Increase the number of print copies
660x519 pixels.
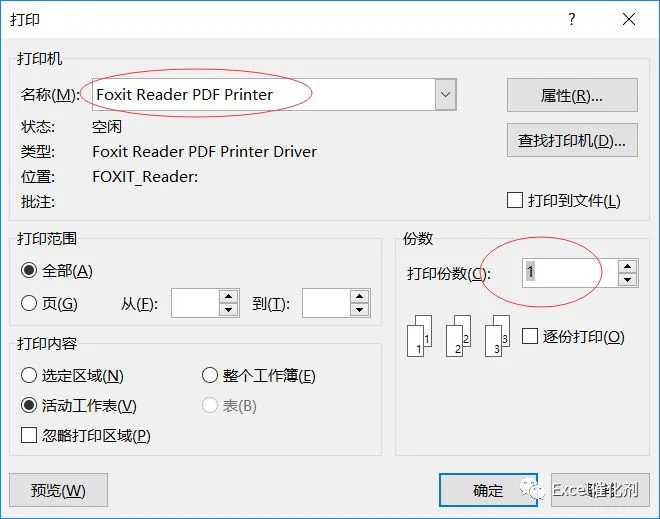[628, 266]
